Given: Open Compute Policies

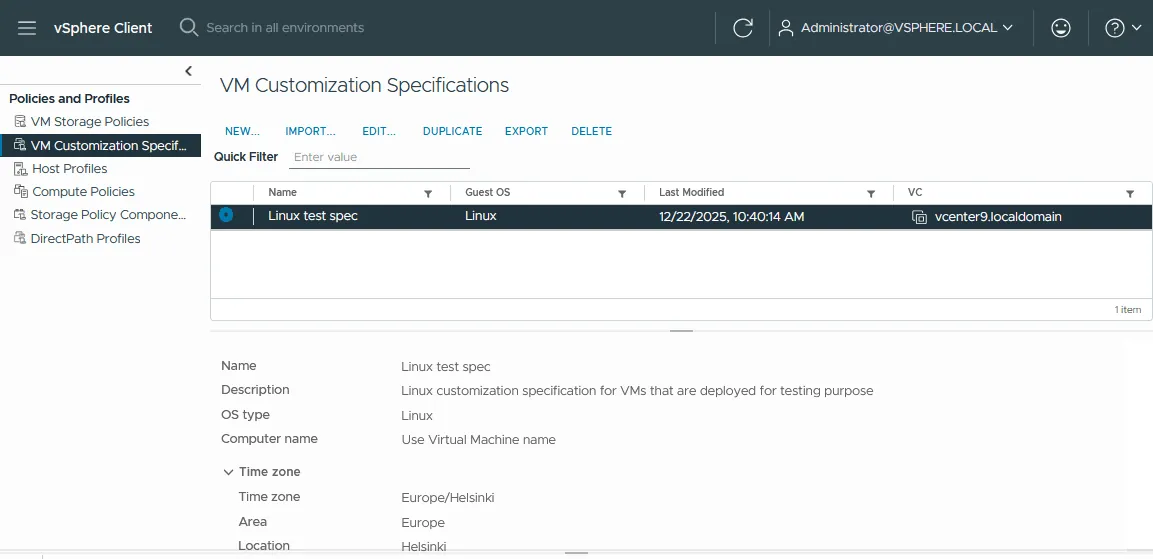Looking at the screenshot, I should tap(84, 191).
